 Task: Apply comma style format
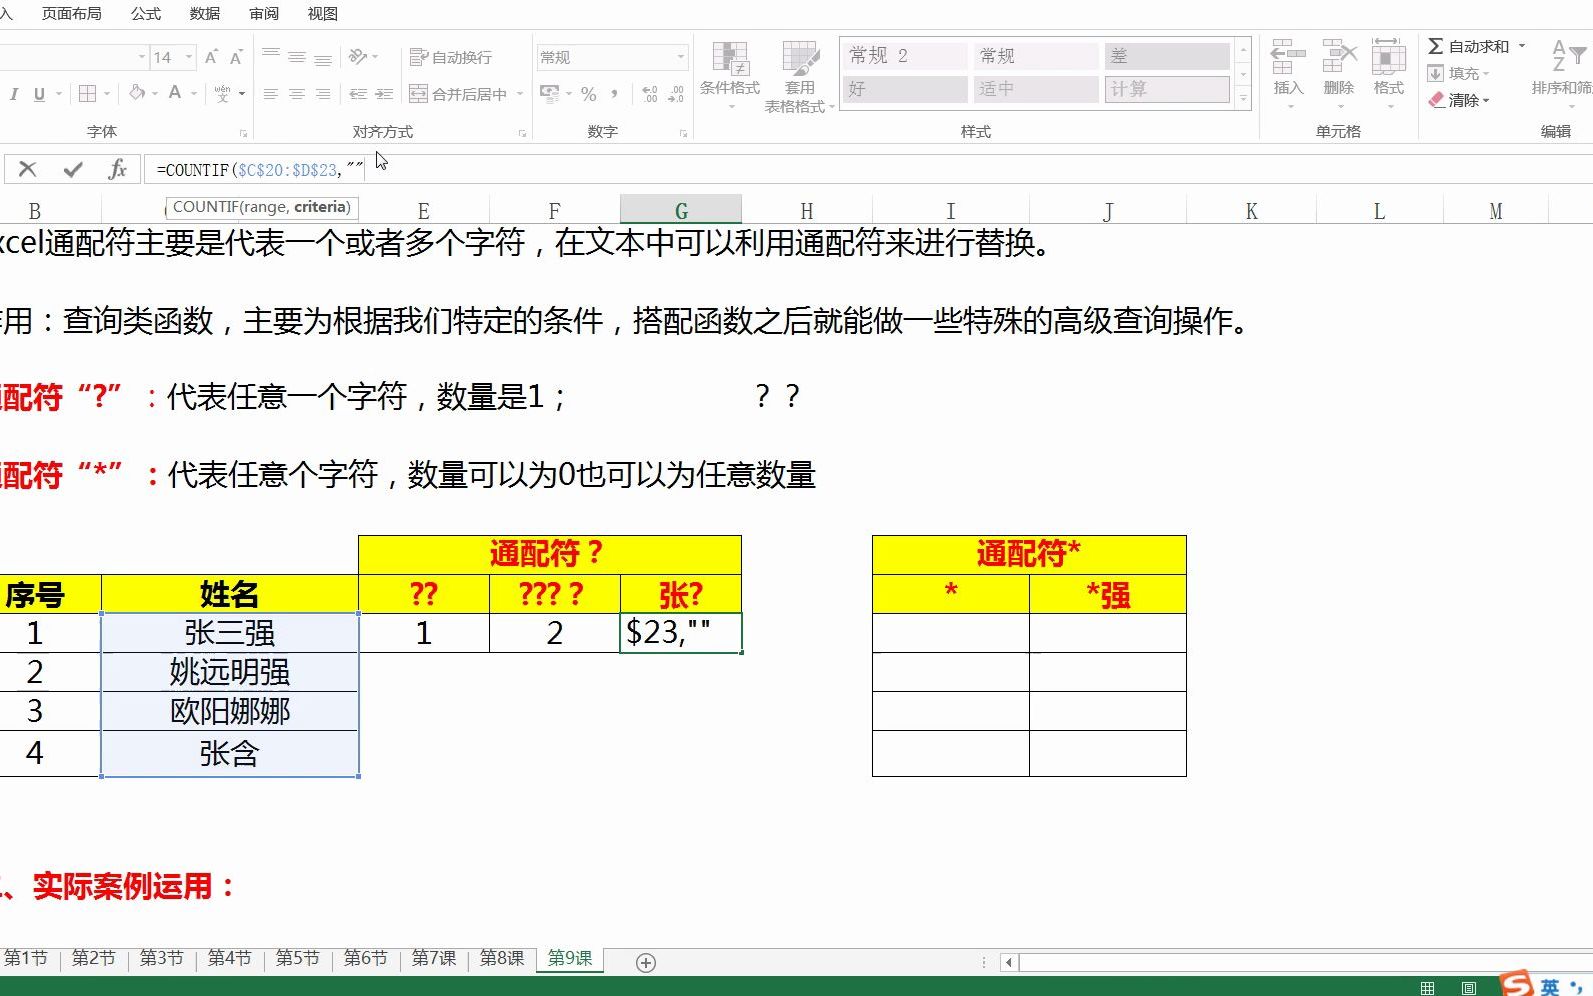(x=615, y=94)
